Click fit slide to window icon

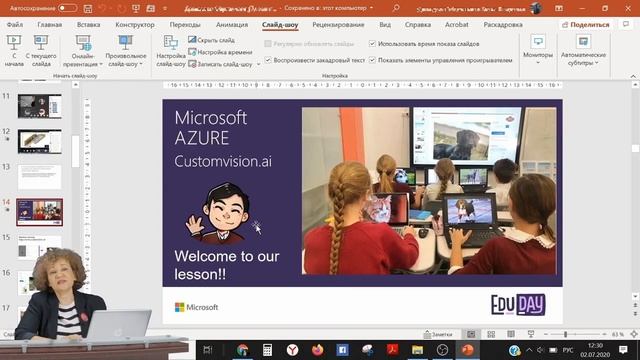634,334
